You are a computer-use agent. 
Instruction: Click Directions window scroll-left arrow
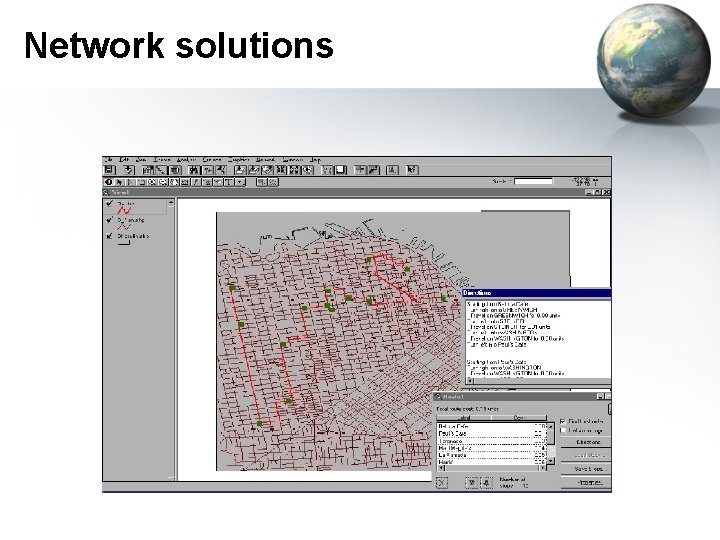tap(470, 381)
